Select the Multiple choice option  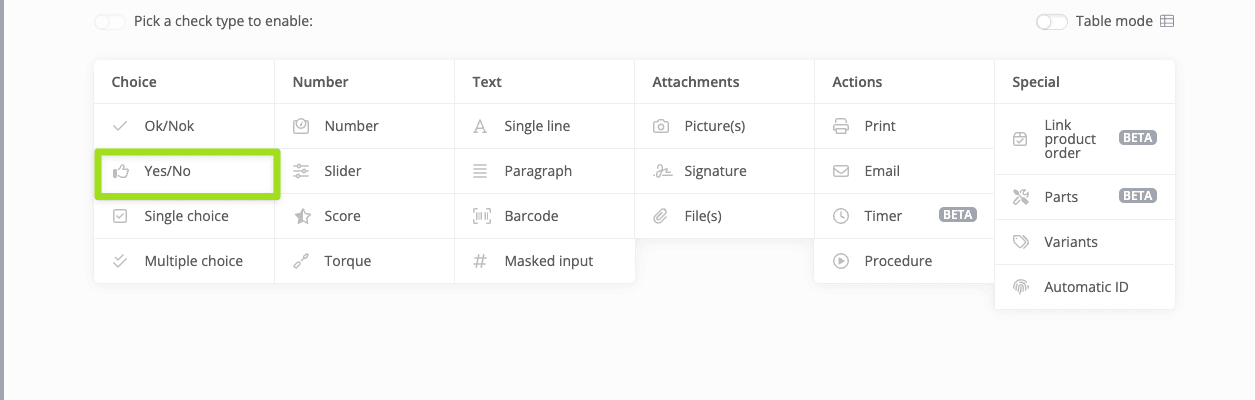coord(193,261)
